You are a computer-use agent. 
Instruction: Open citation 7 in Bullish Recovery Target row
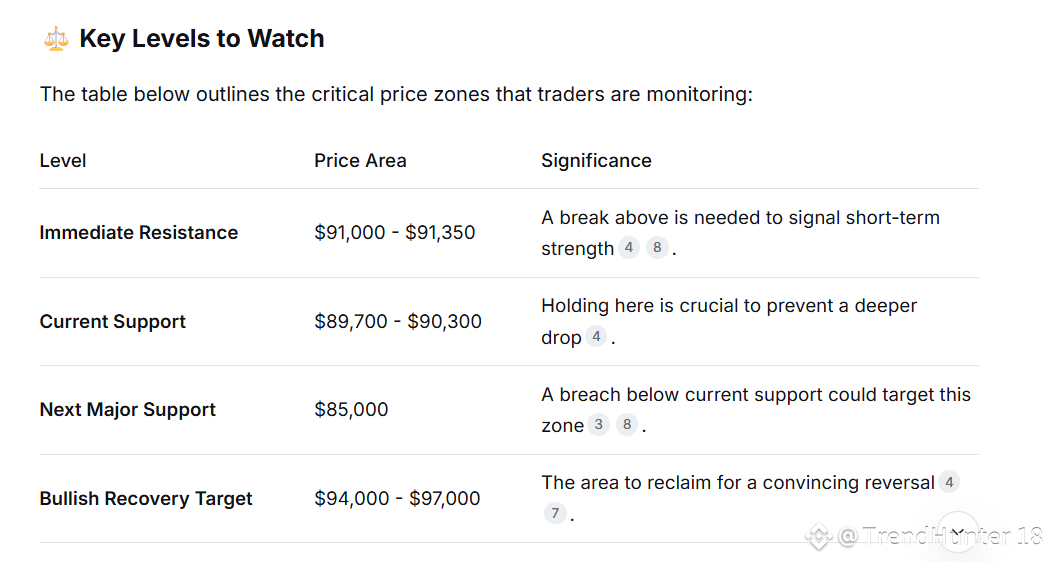(556, 514)
